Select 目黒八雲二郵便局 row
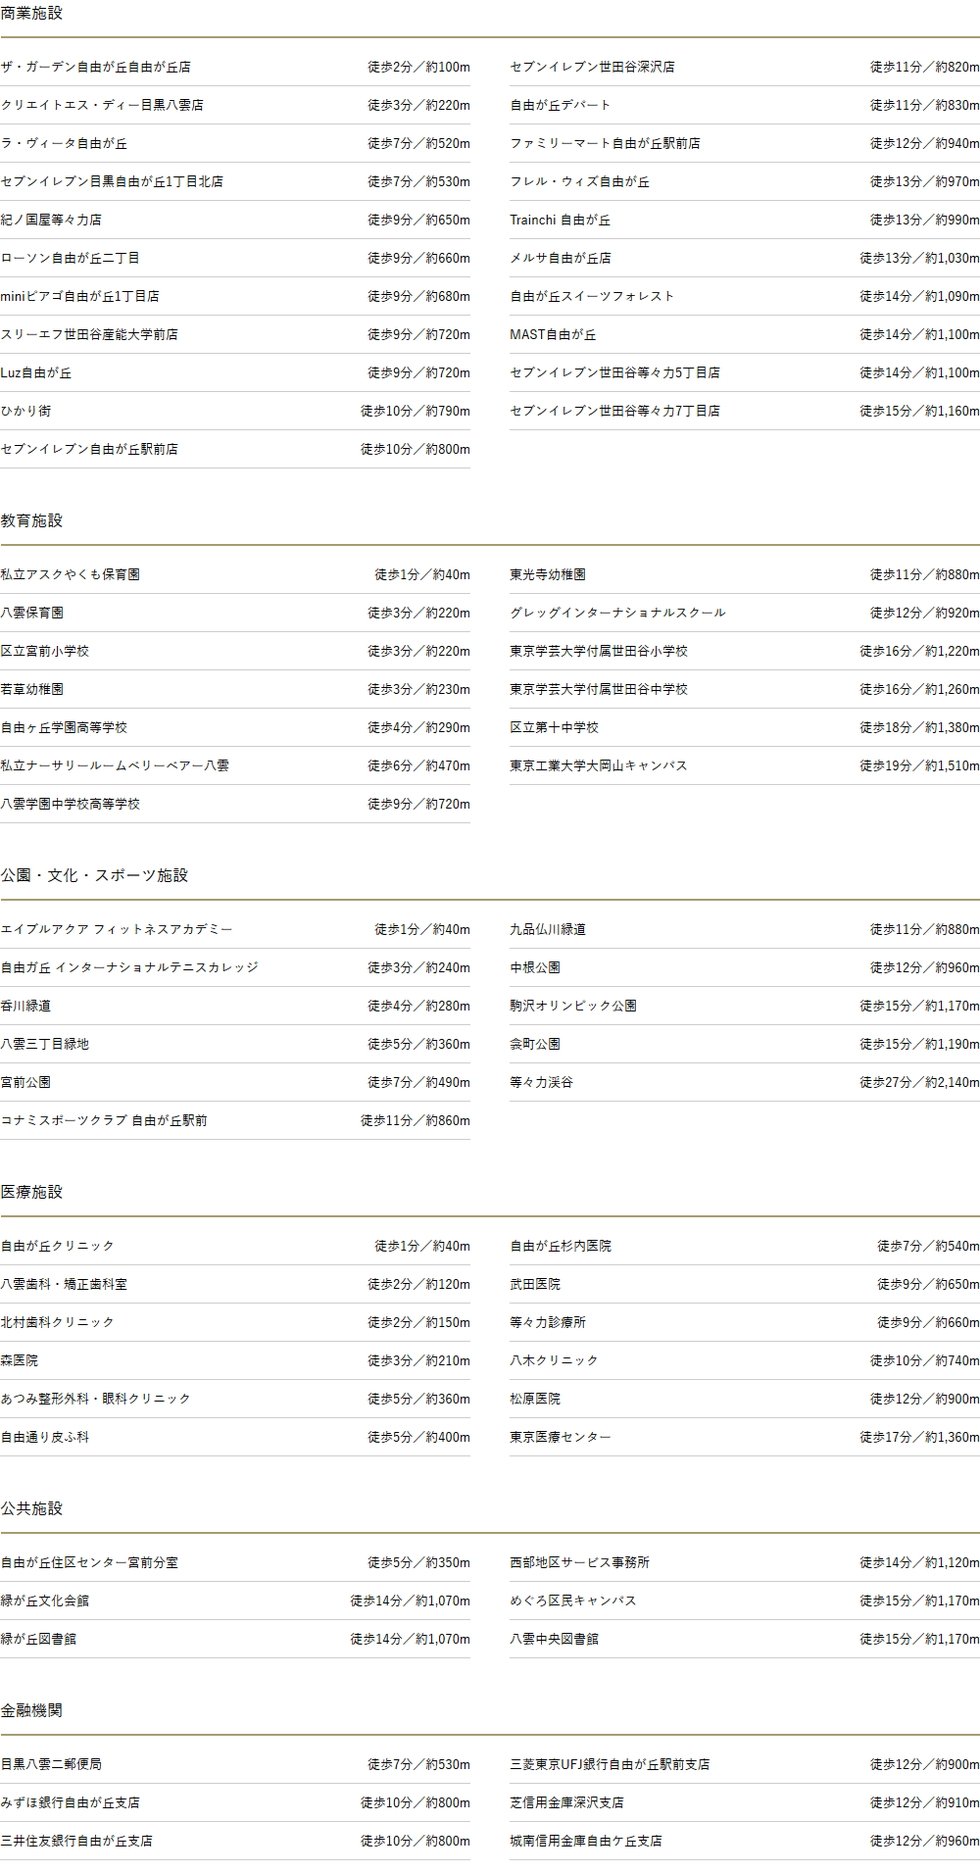The height and width of the screenshot is (1872, 980). [x=235, y=1765]
